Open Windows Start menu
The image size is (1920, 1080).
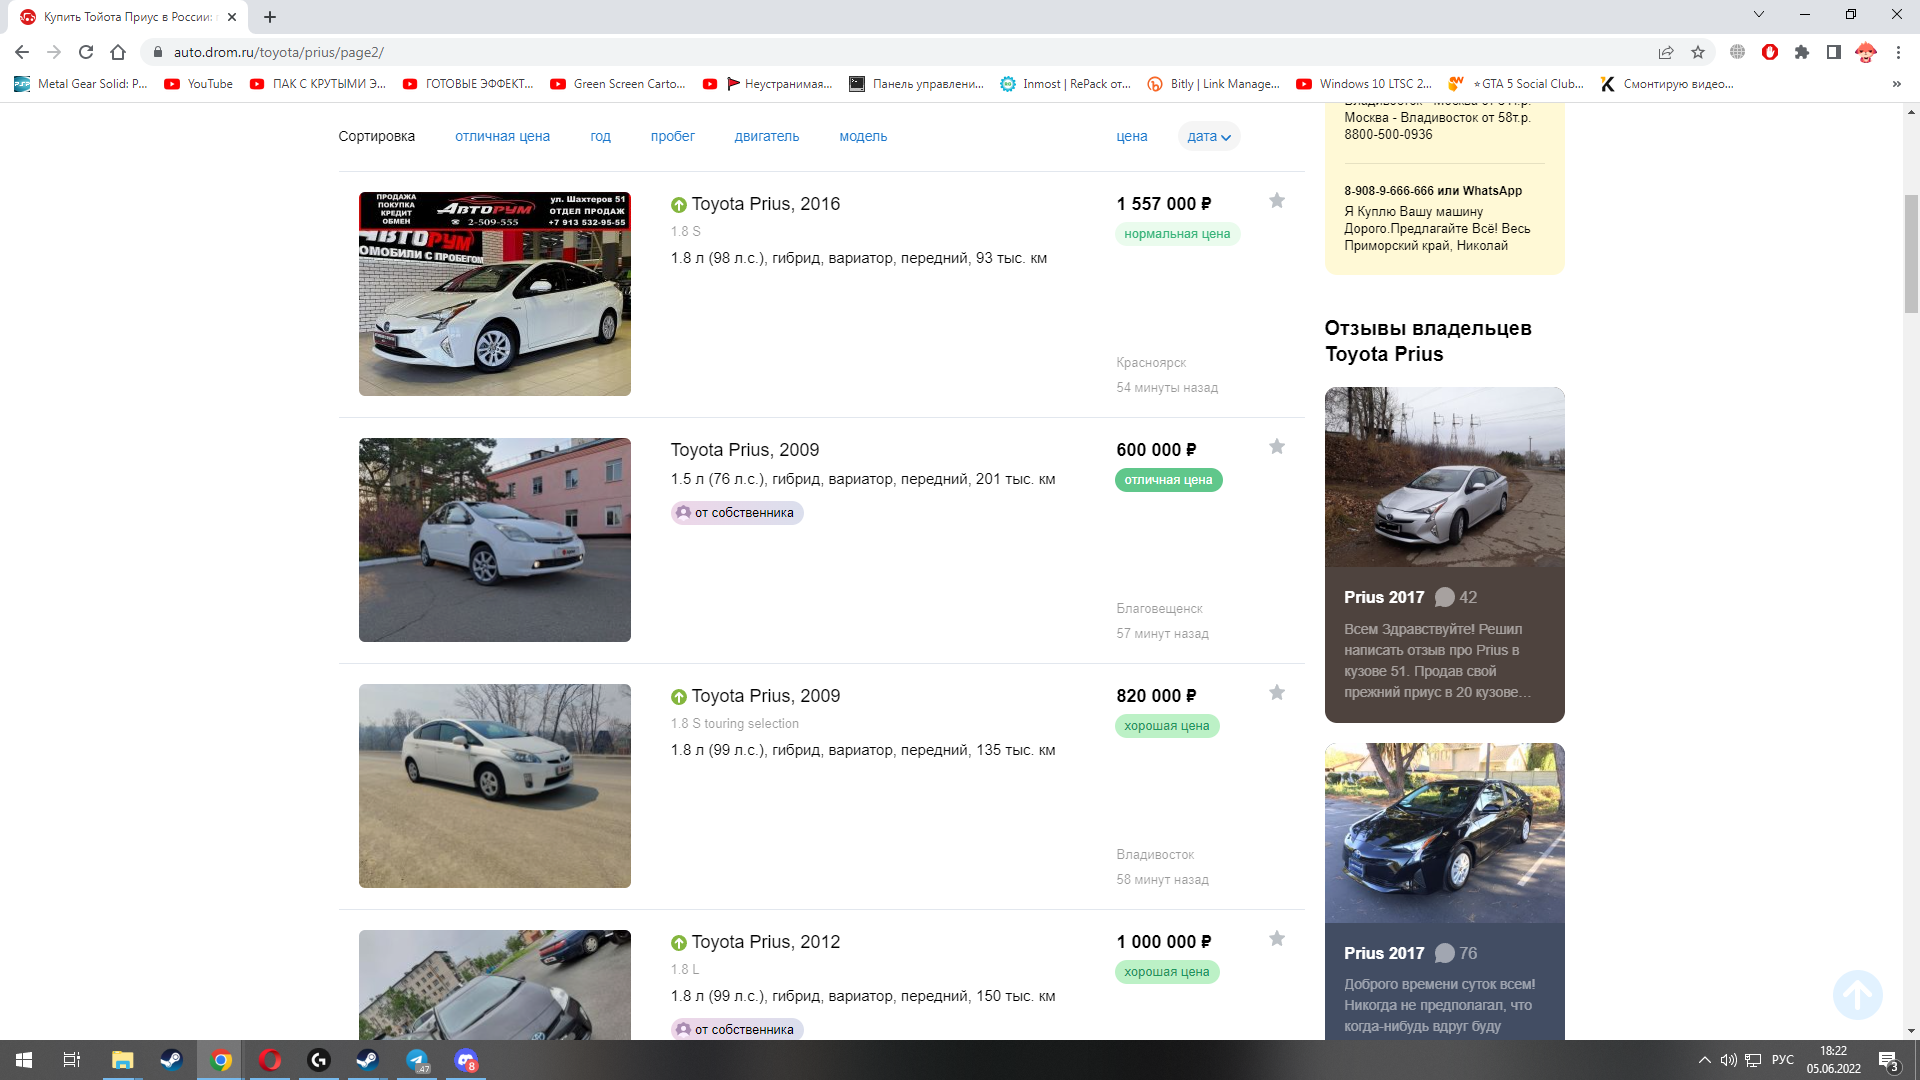24,1060
